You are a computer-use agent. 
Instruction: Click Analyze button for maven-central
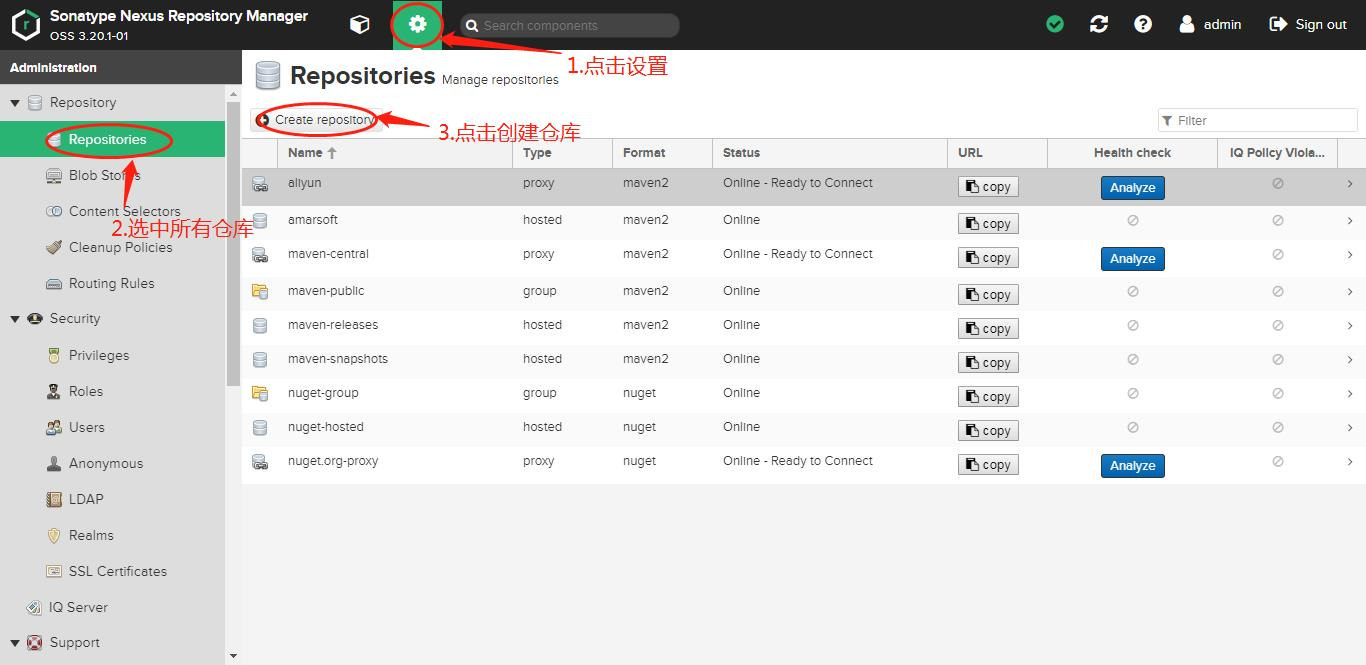[x=1132, y=258]
